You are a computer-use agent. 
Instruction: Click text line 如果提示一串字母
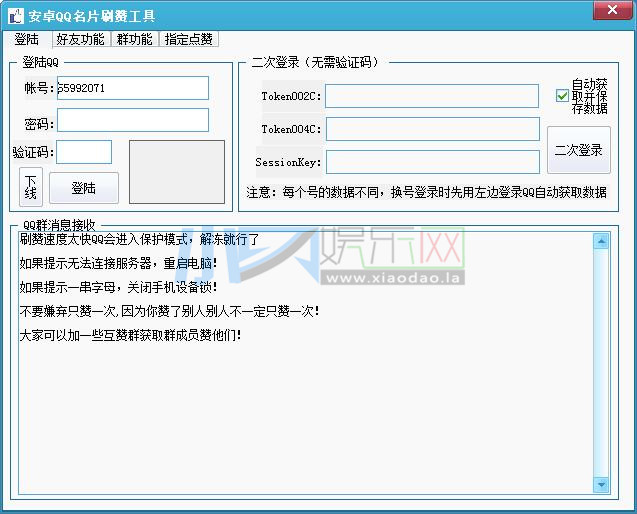(118, 287)
